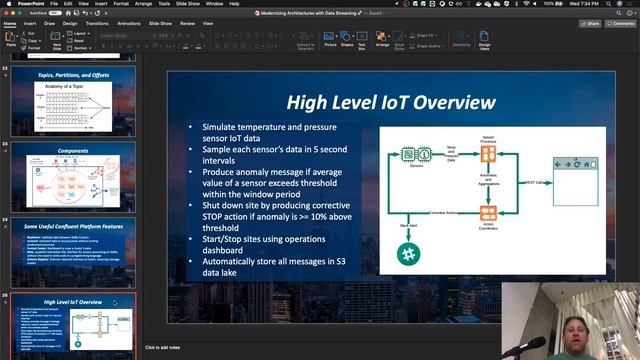Open the Window menu in menu bar
Screen dimensions: 640x360
click(x=214, y=4)
